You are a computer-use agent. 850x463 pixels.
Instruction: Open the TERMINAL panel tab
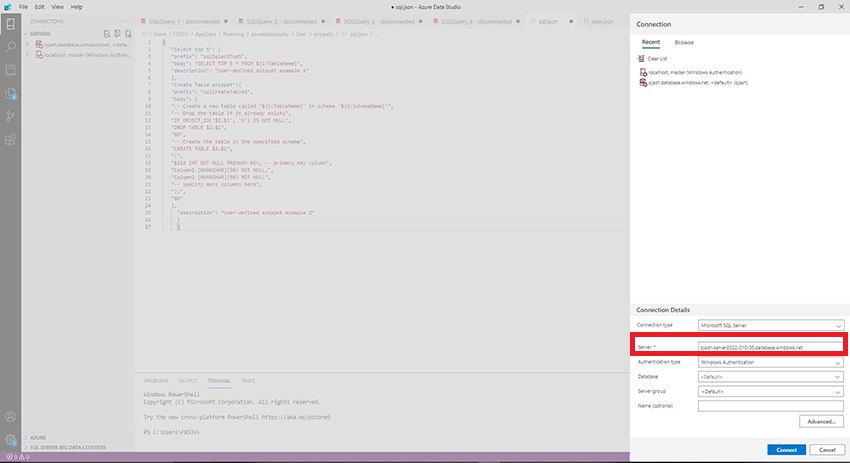point(219,381)
